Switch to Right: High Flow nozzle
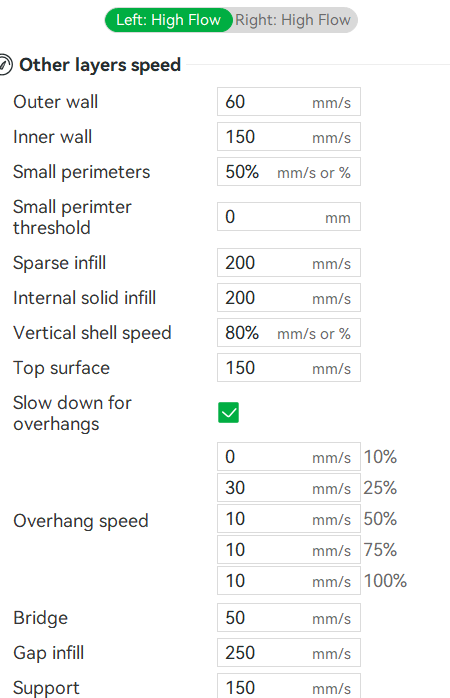The height and width of the screenshot is (698, 450). pyautogui.click(x=293, y=20)
